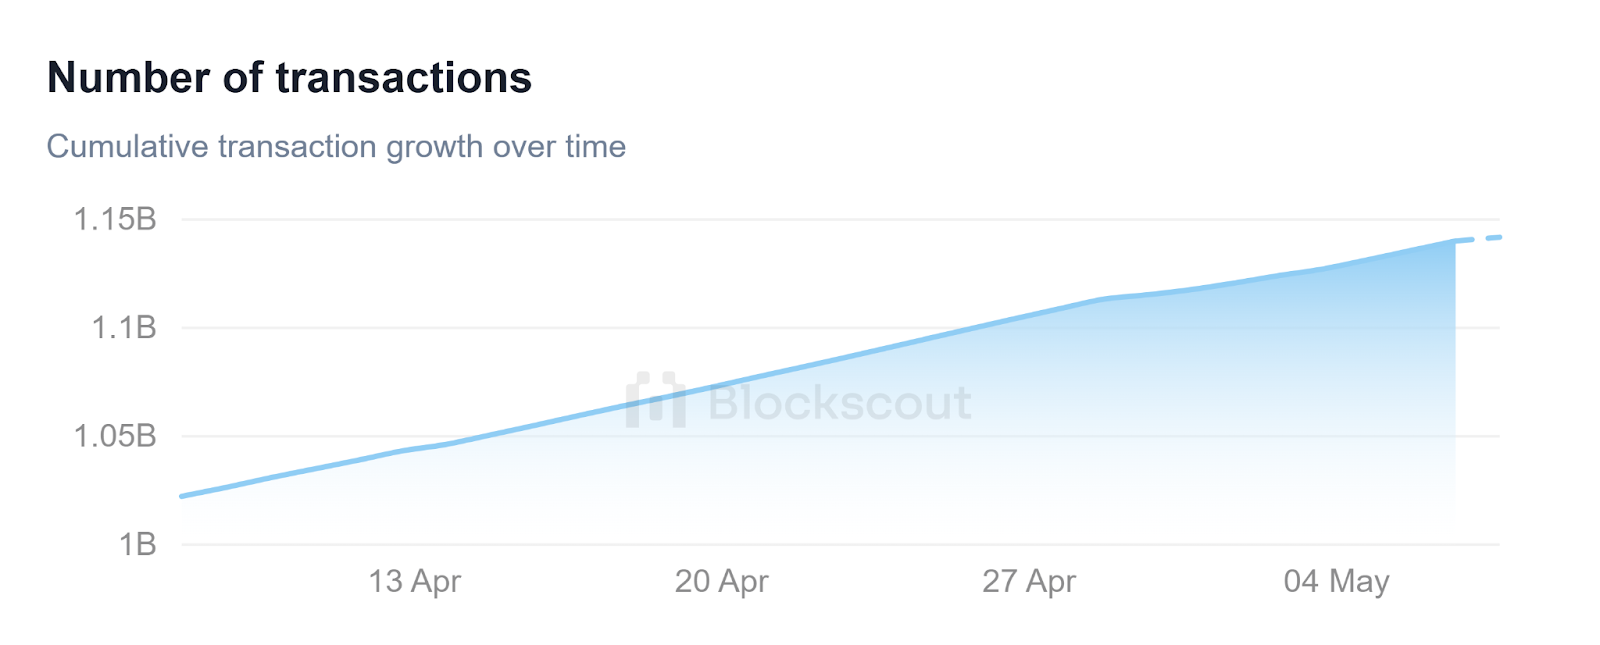The height and width of the screenshot is (645, 1600).
Task: Click the chart line above 27 Apr
Action: coord(1028,315)
